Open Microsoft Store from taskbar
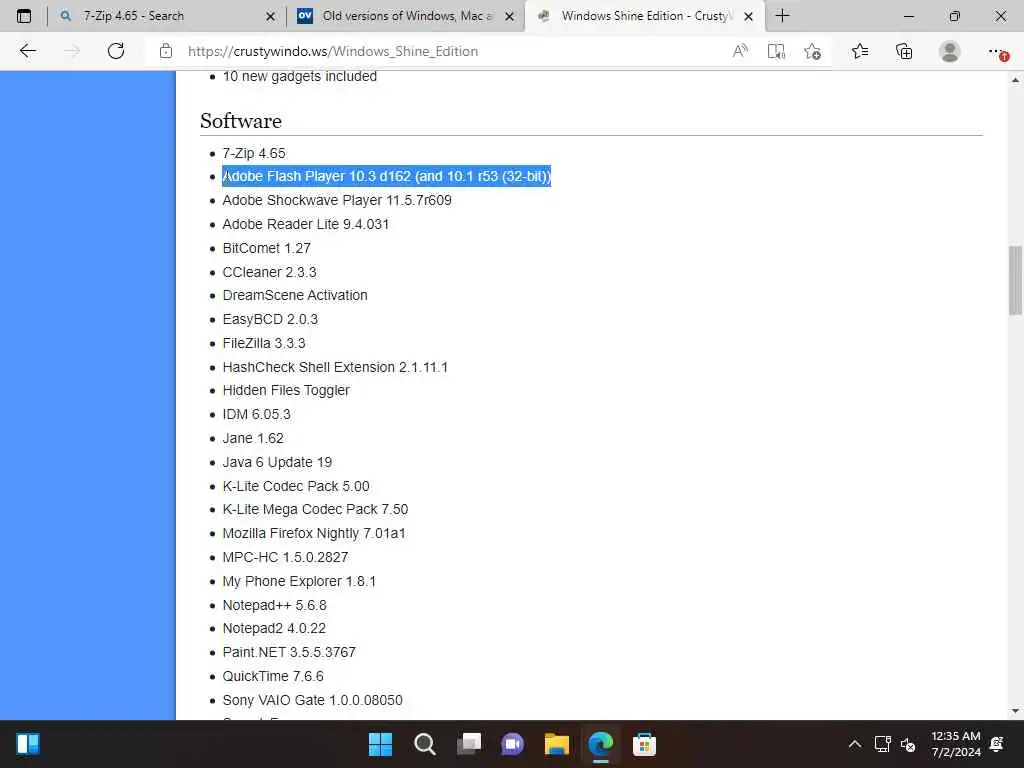Image resolution: width=1024 pixels, height=768 pixels. (x=644, y=744)
